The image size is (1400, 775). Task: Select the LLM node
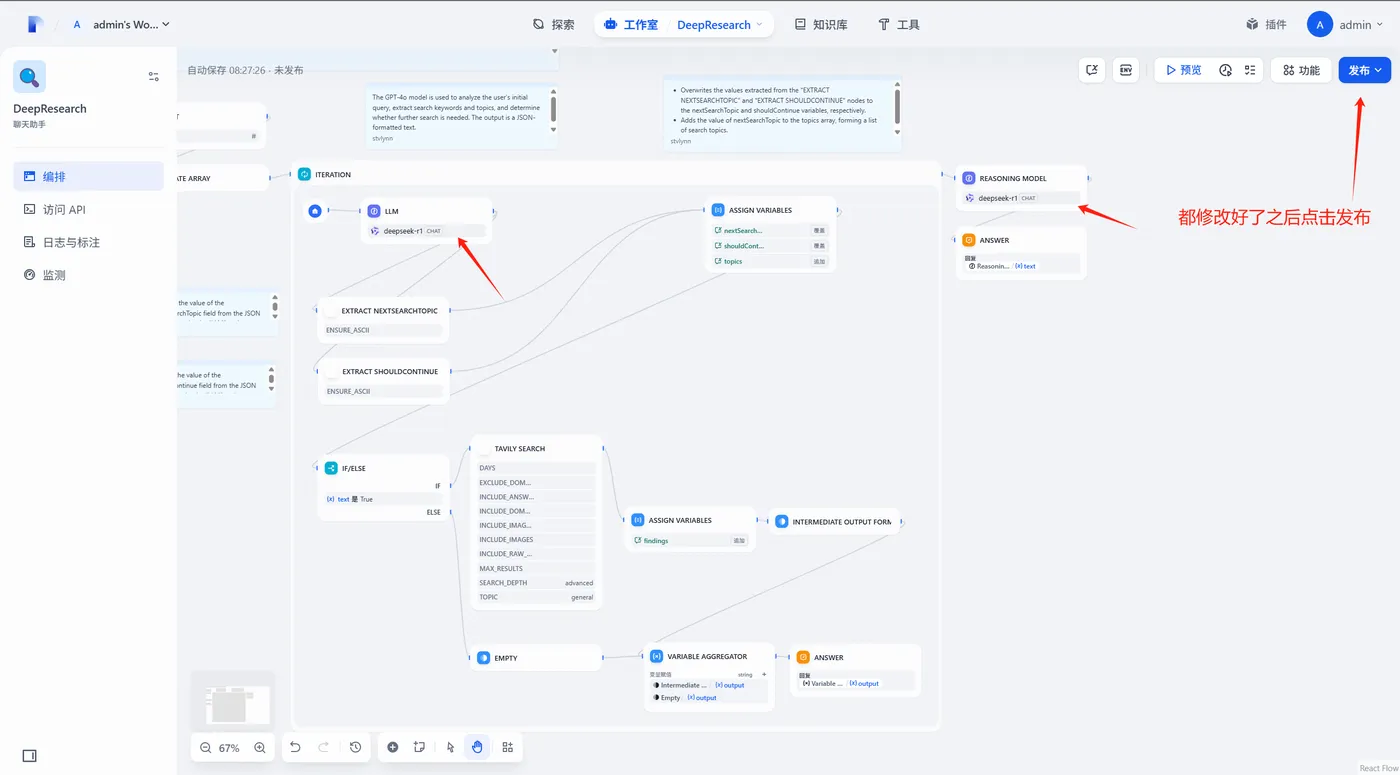(x=427, y=220)
